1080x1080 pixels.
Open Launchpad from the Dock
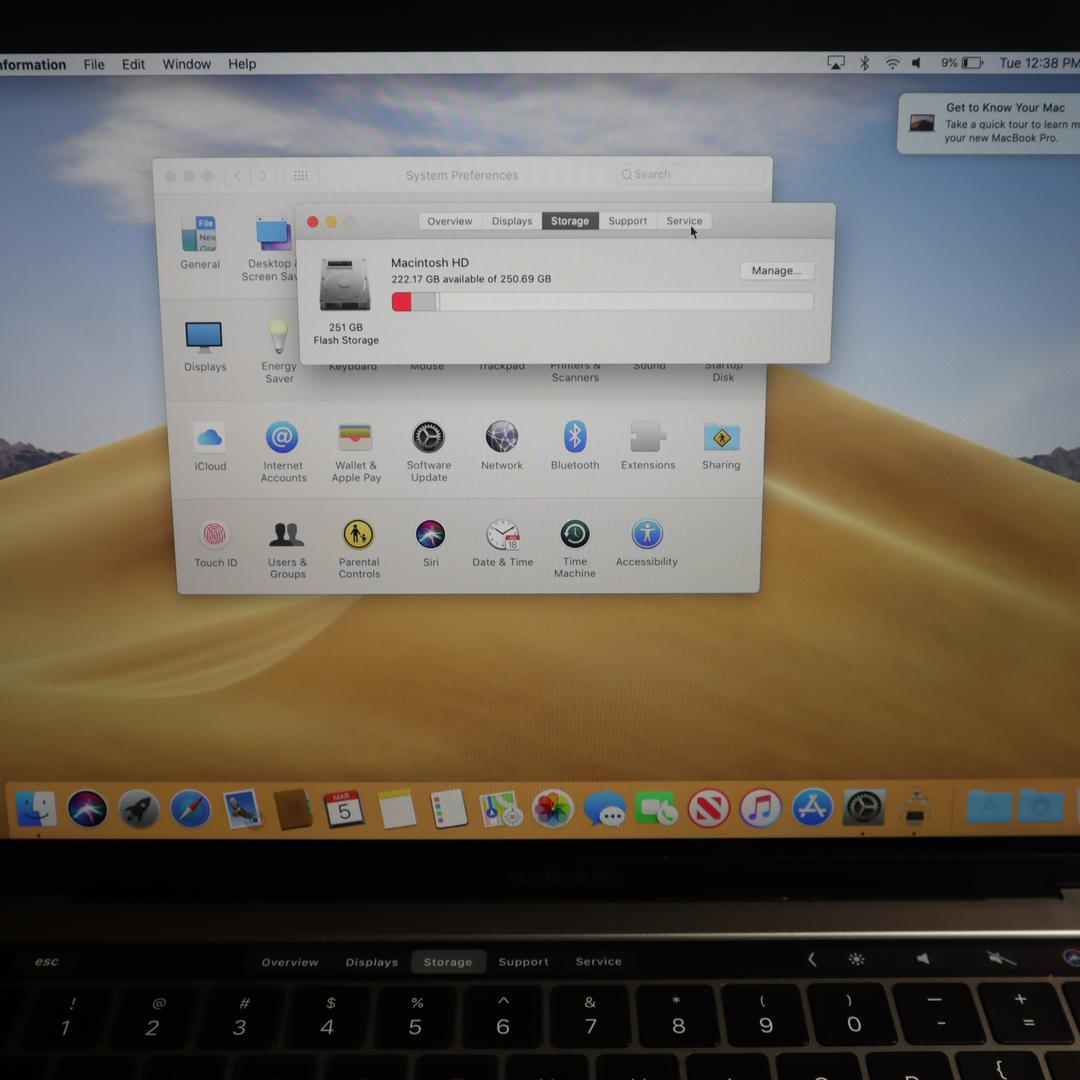pos(139,809)
